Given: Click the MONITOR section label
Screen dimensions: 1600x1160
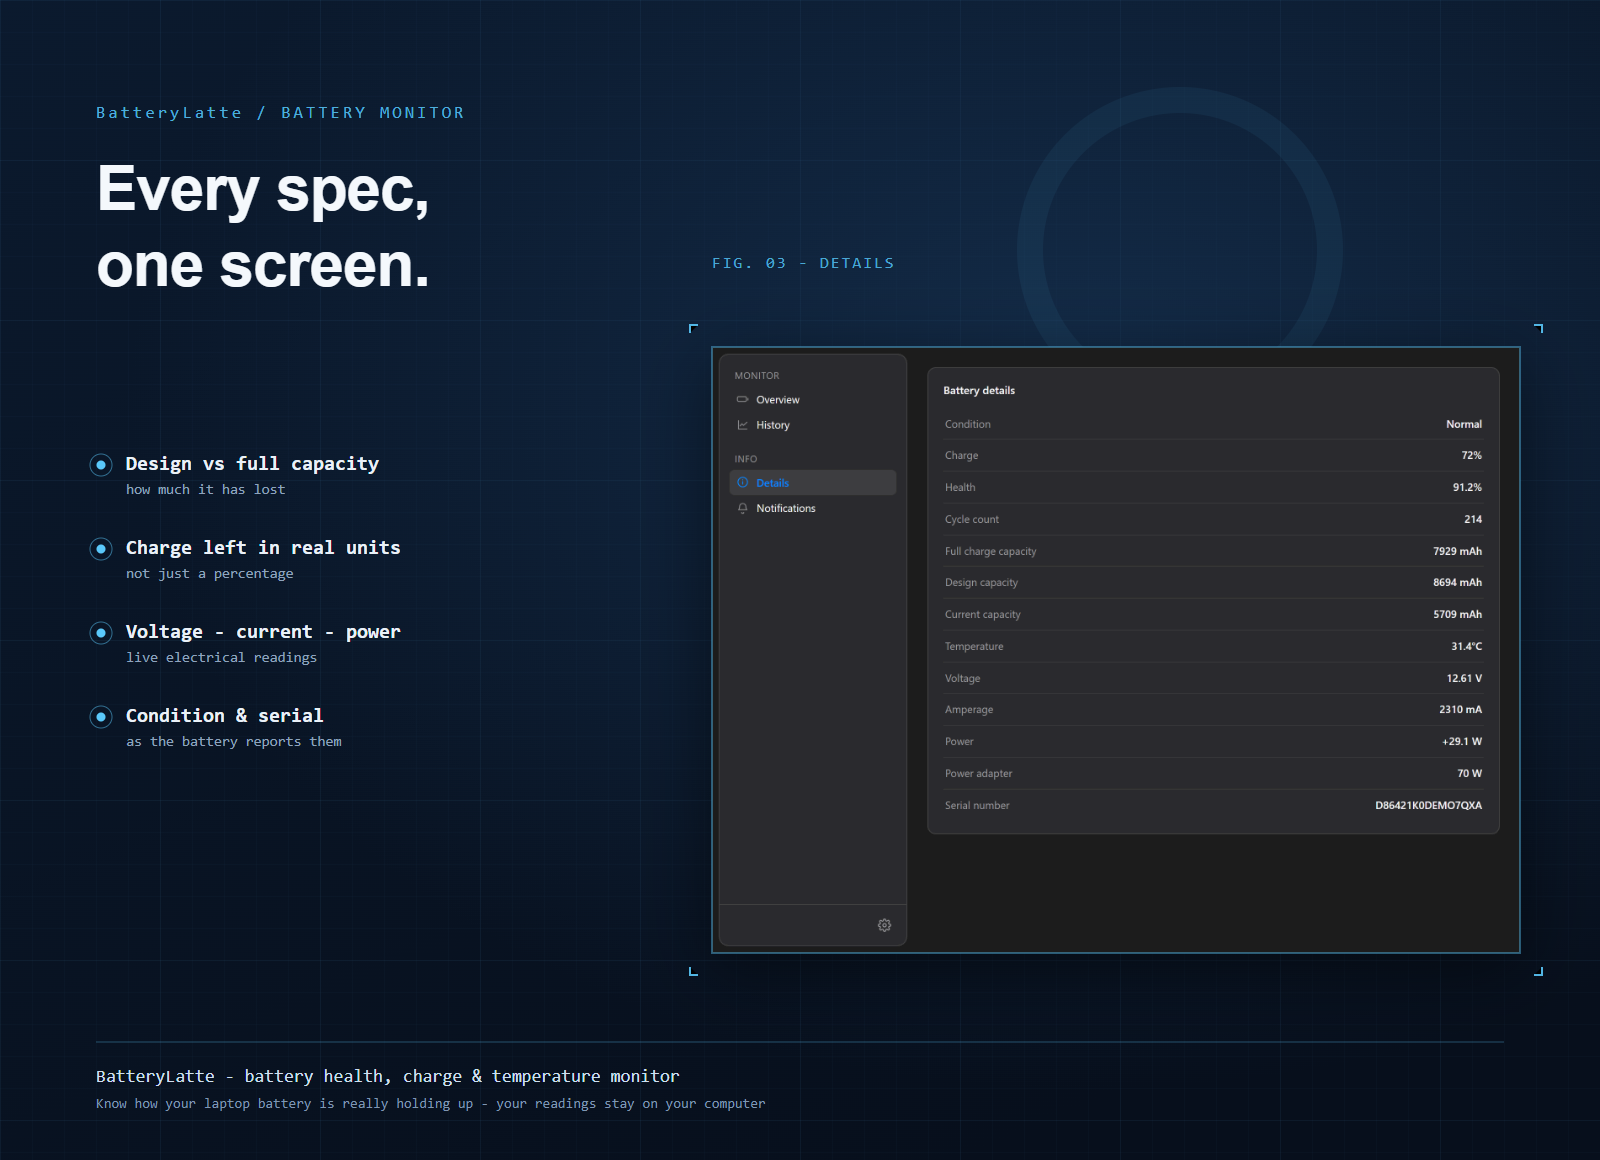Looking at the screenshot, I should point(757,376).
